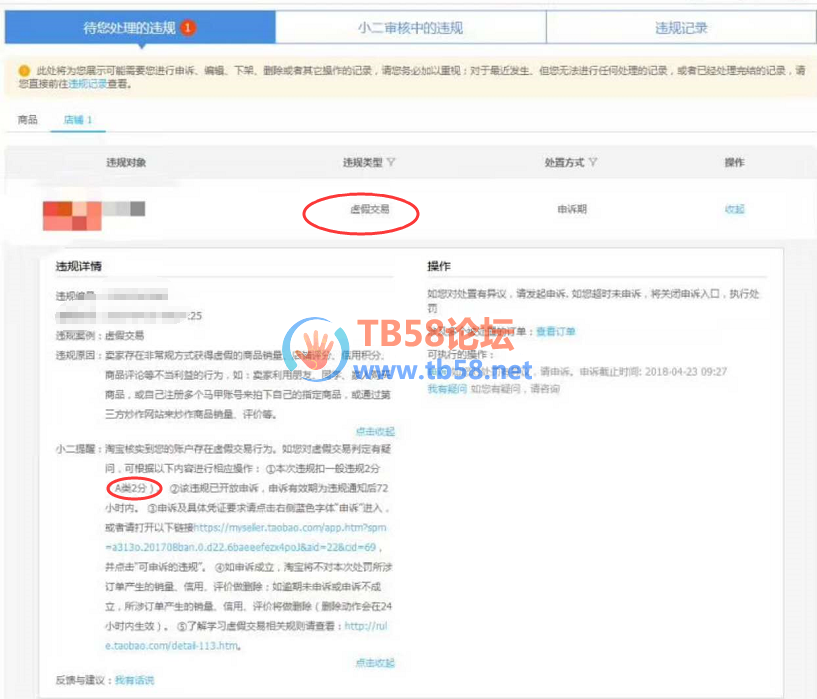Click the 我有疑问 link

447,389
